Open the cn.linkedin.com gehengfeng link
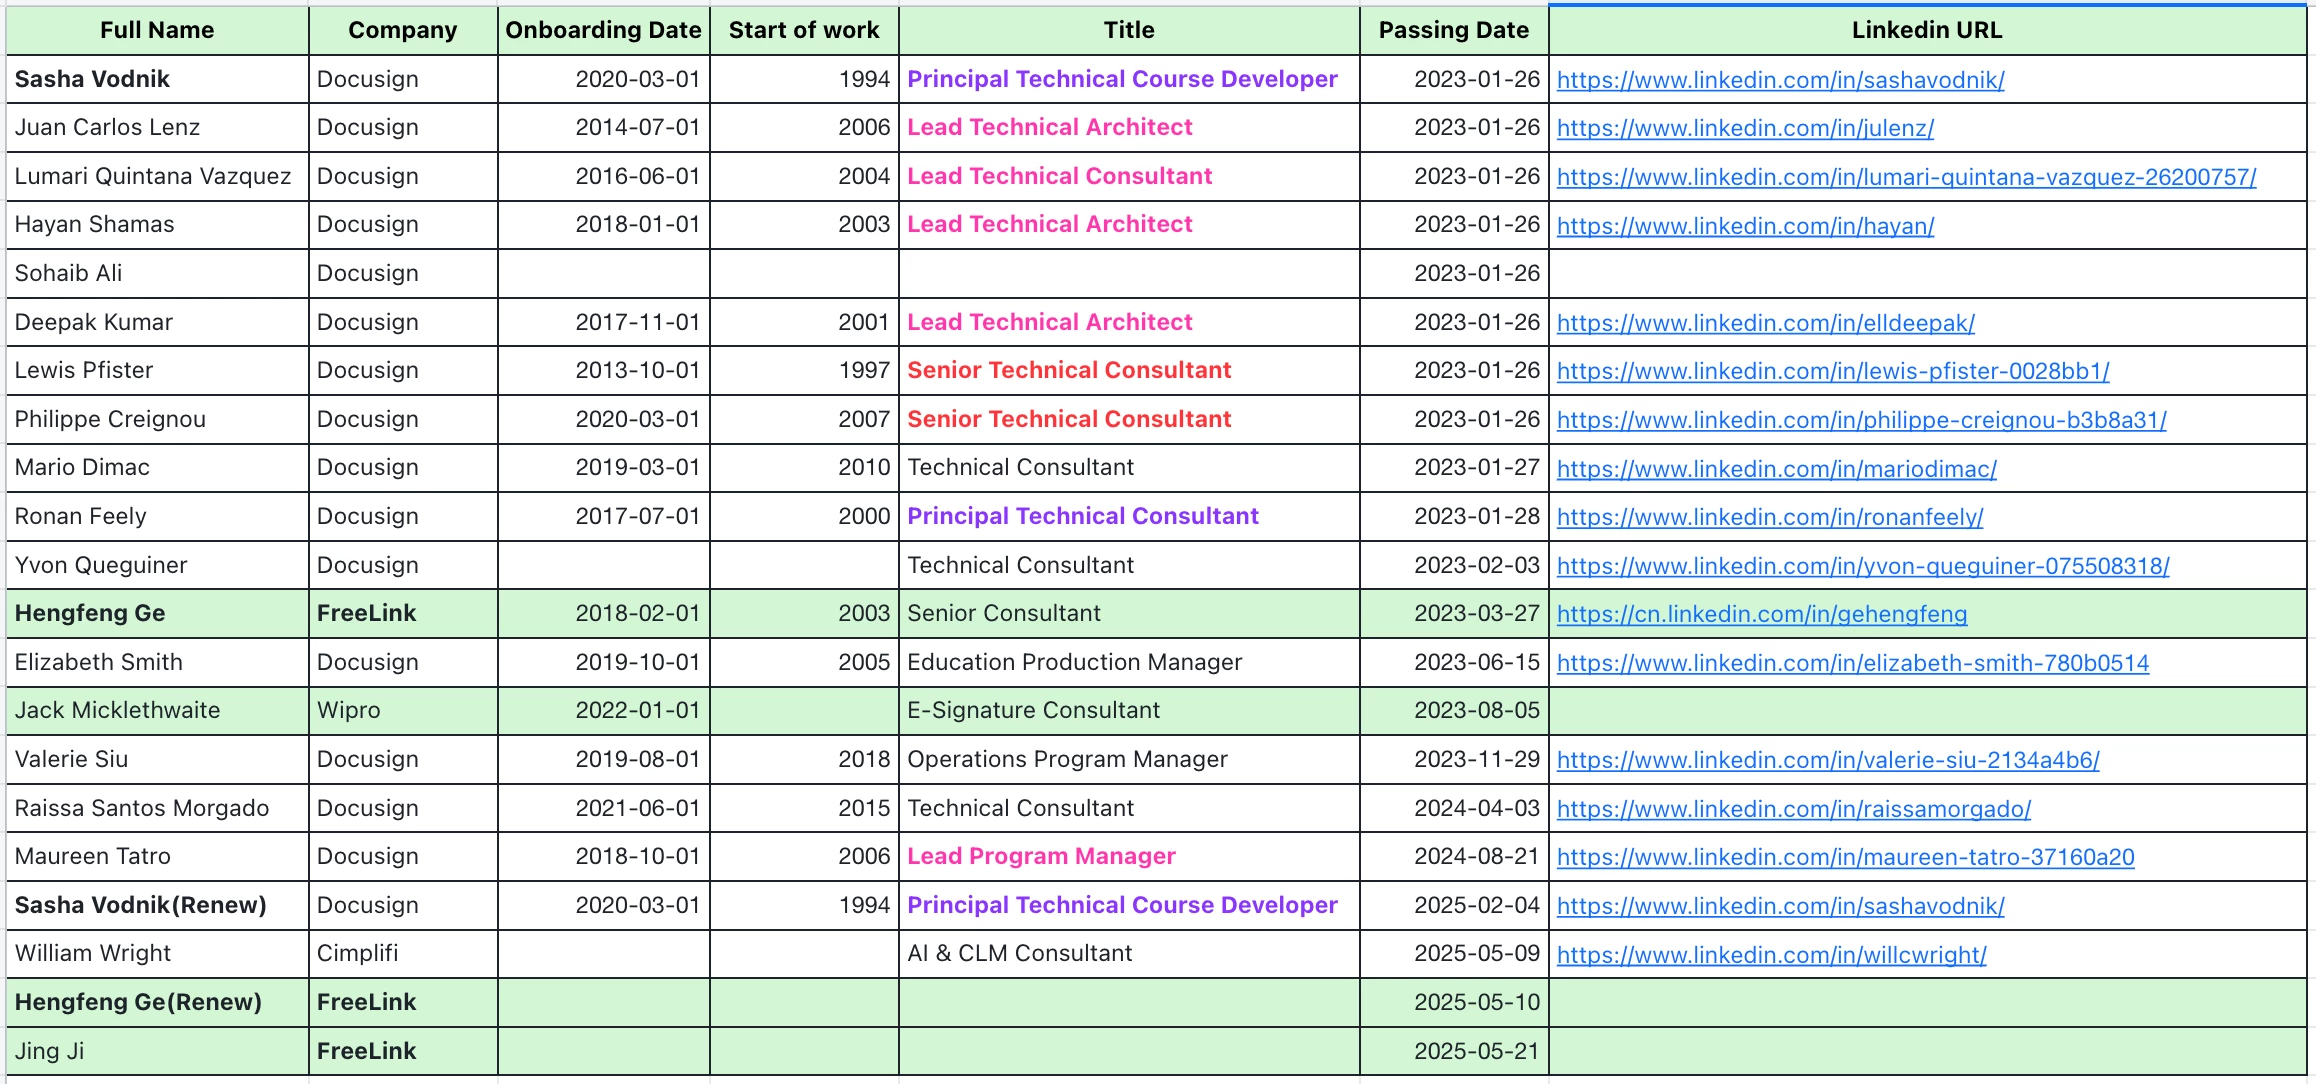The image size is (2316, 1084). coord(1762,614)
